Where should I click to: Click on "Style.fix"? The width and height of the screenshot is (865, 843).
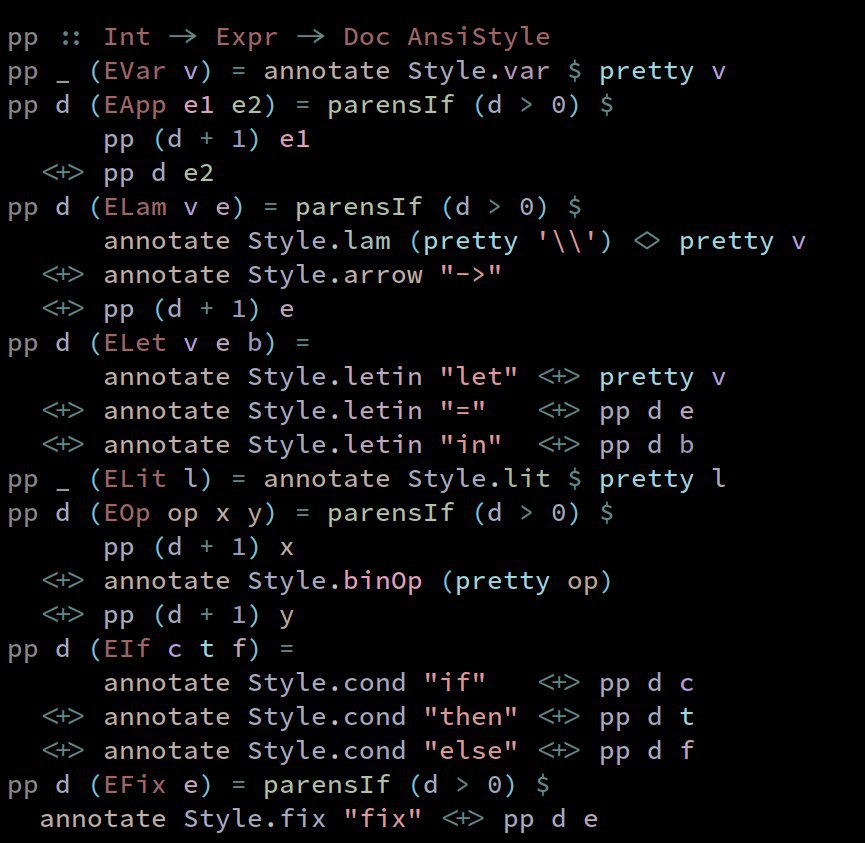(255, 819)
